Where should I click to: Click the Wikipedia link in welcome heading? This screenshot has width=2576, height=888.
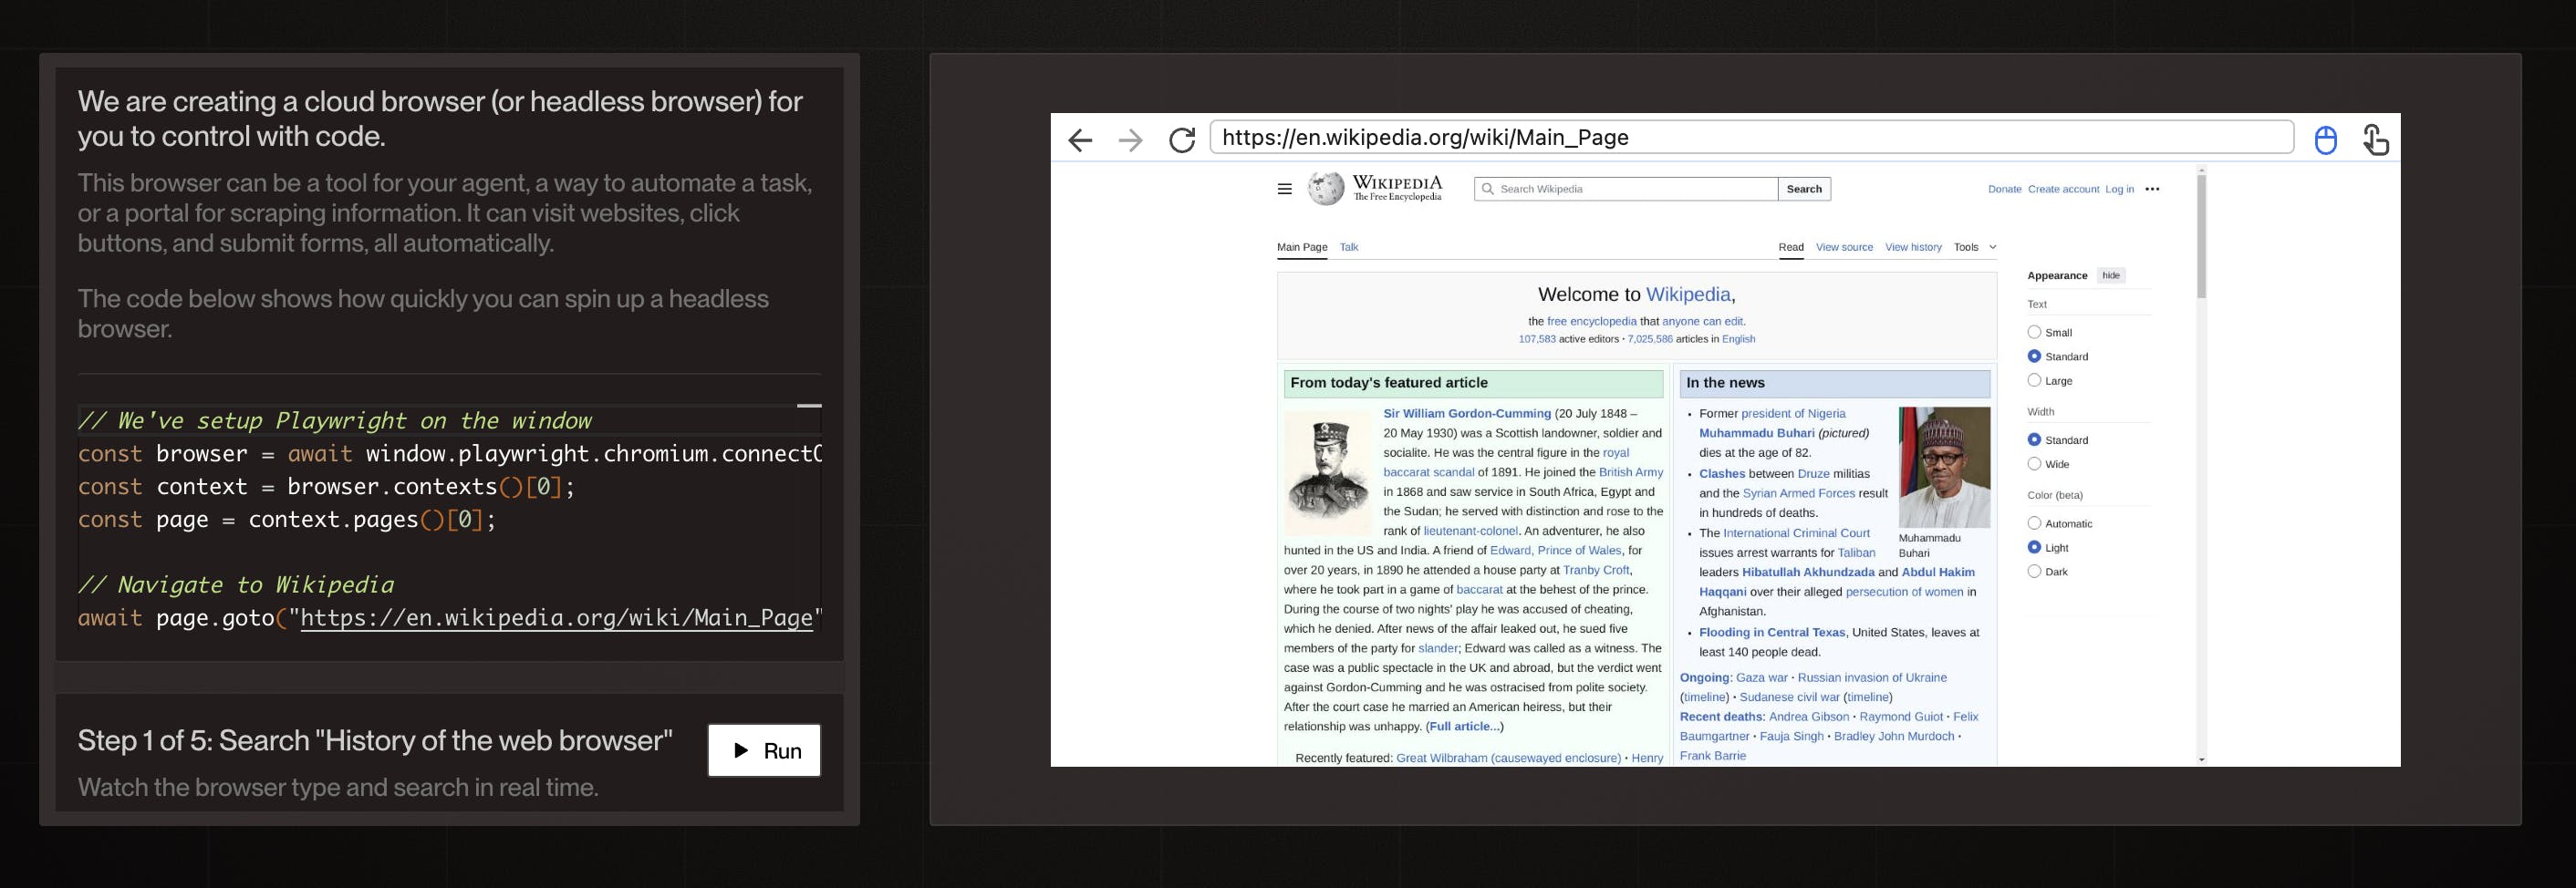pyautogui.click(x=1688, y=294)
